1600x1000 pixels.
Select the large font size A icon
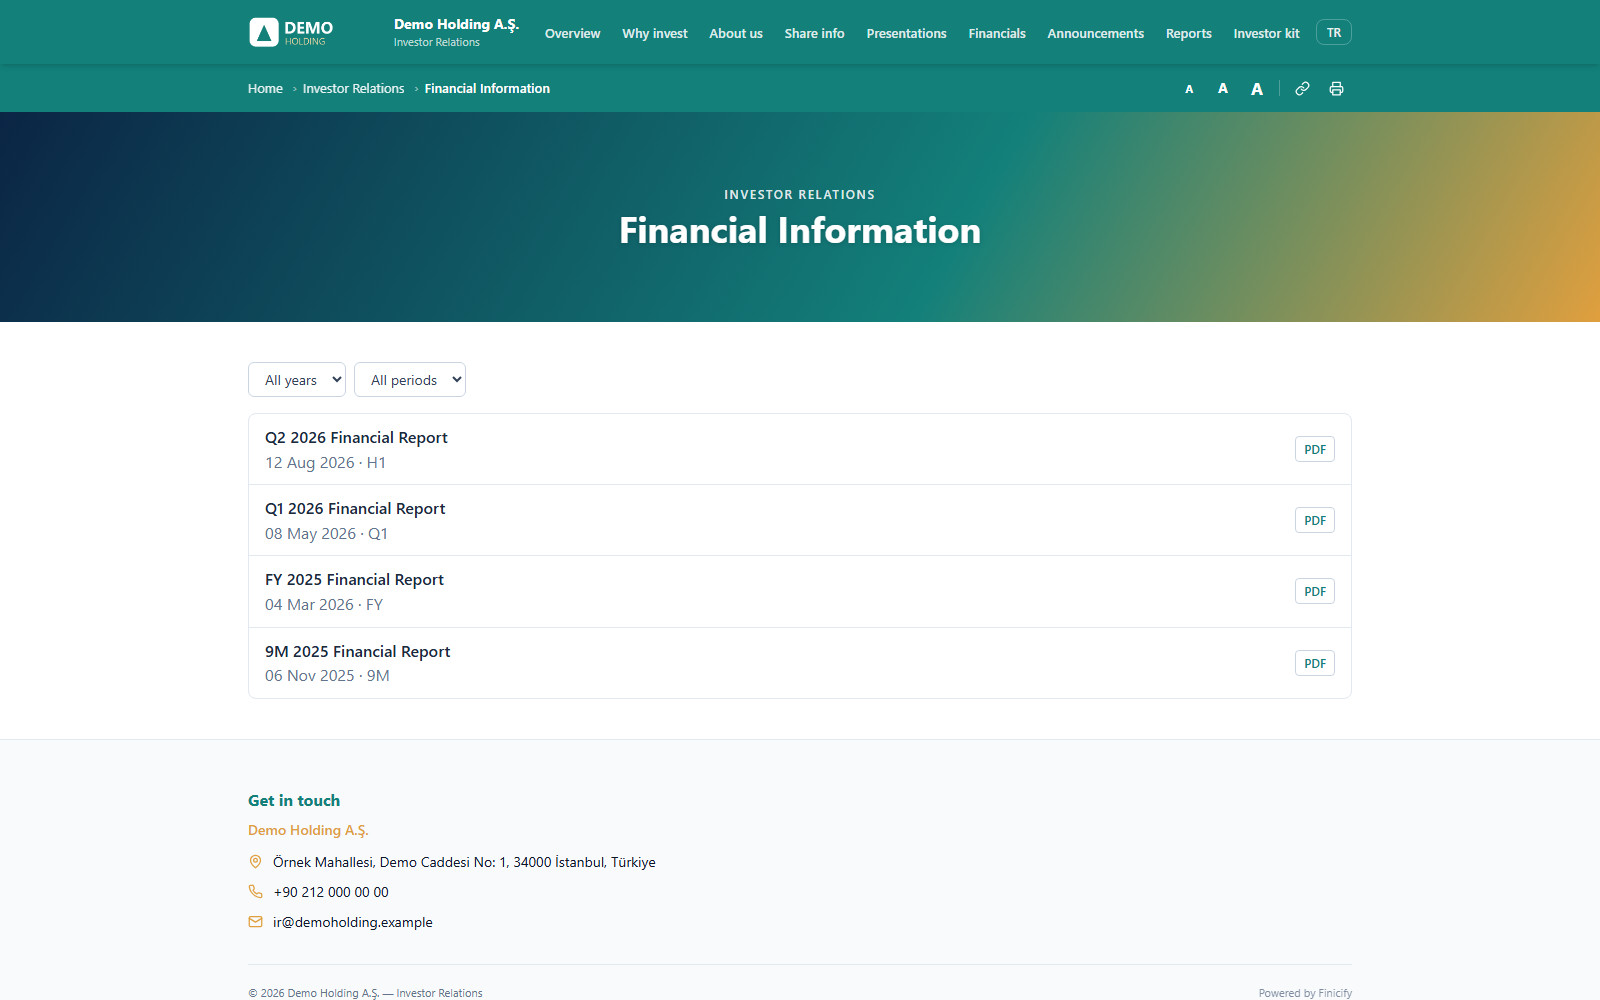1257,89
